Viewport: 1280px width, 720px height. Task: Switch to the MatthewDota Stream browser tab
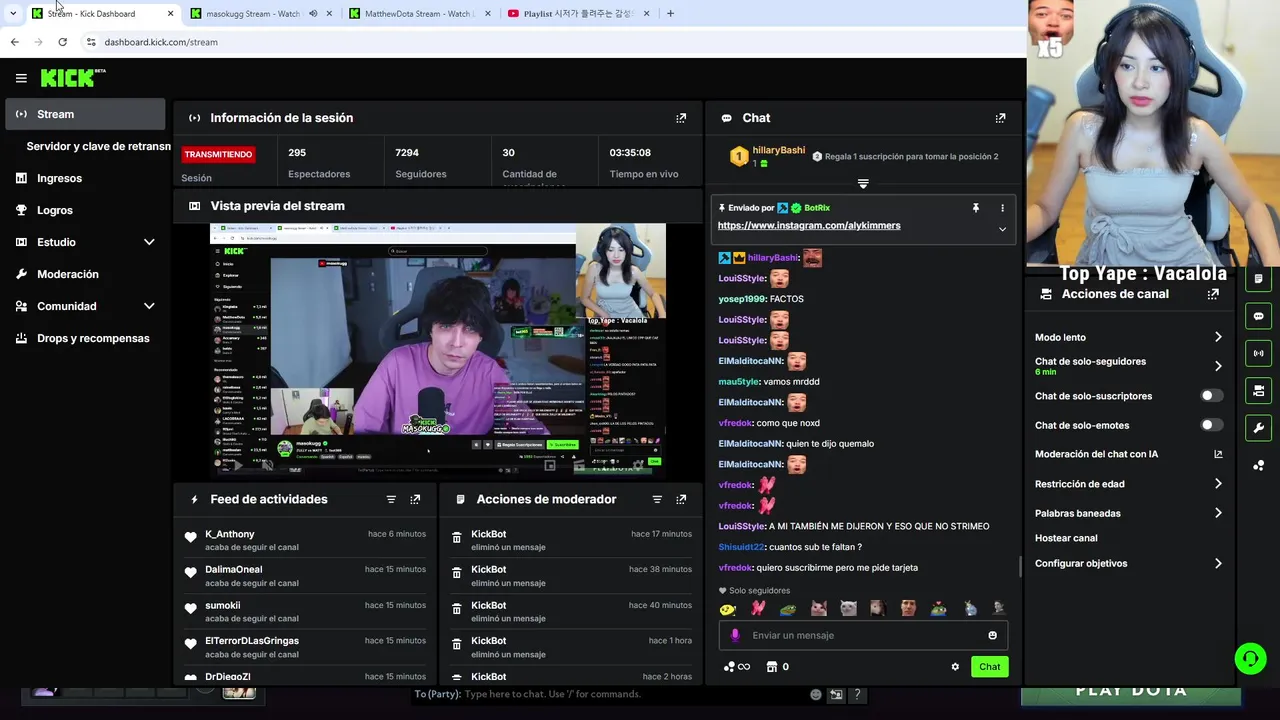tap(417, 14)
